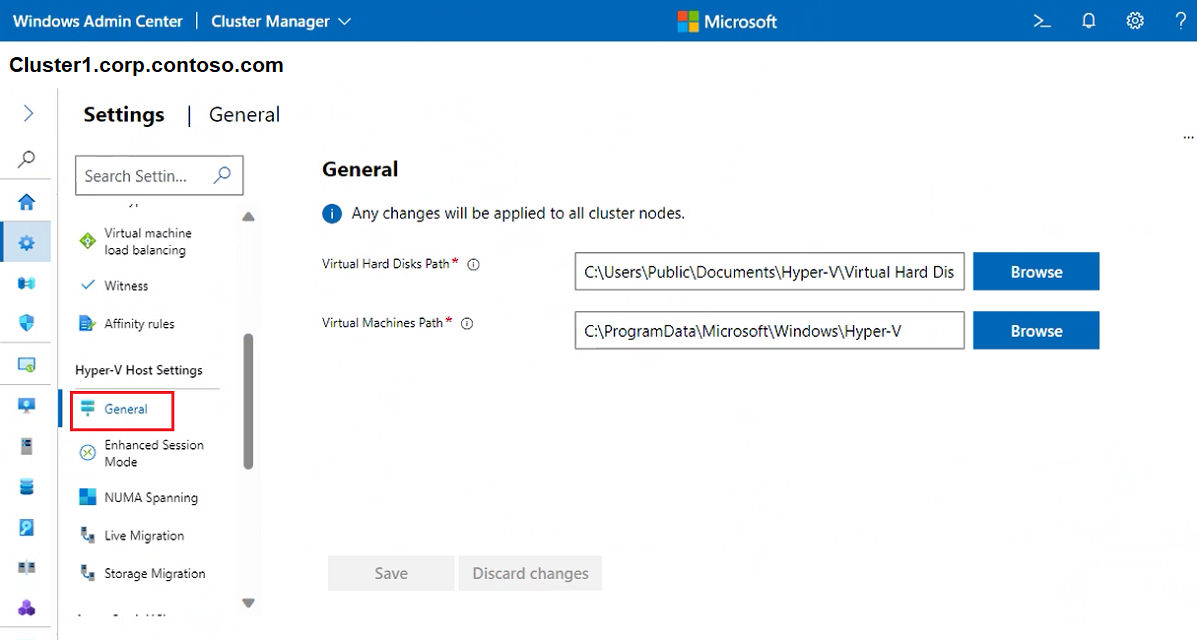Click the Virtual Machines Path input field
This screenshot has height=640, width=1197.
tap(769, 330)
